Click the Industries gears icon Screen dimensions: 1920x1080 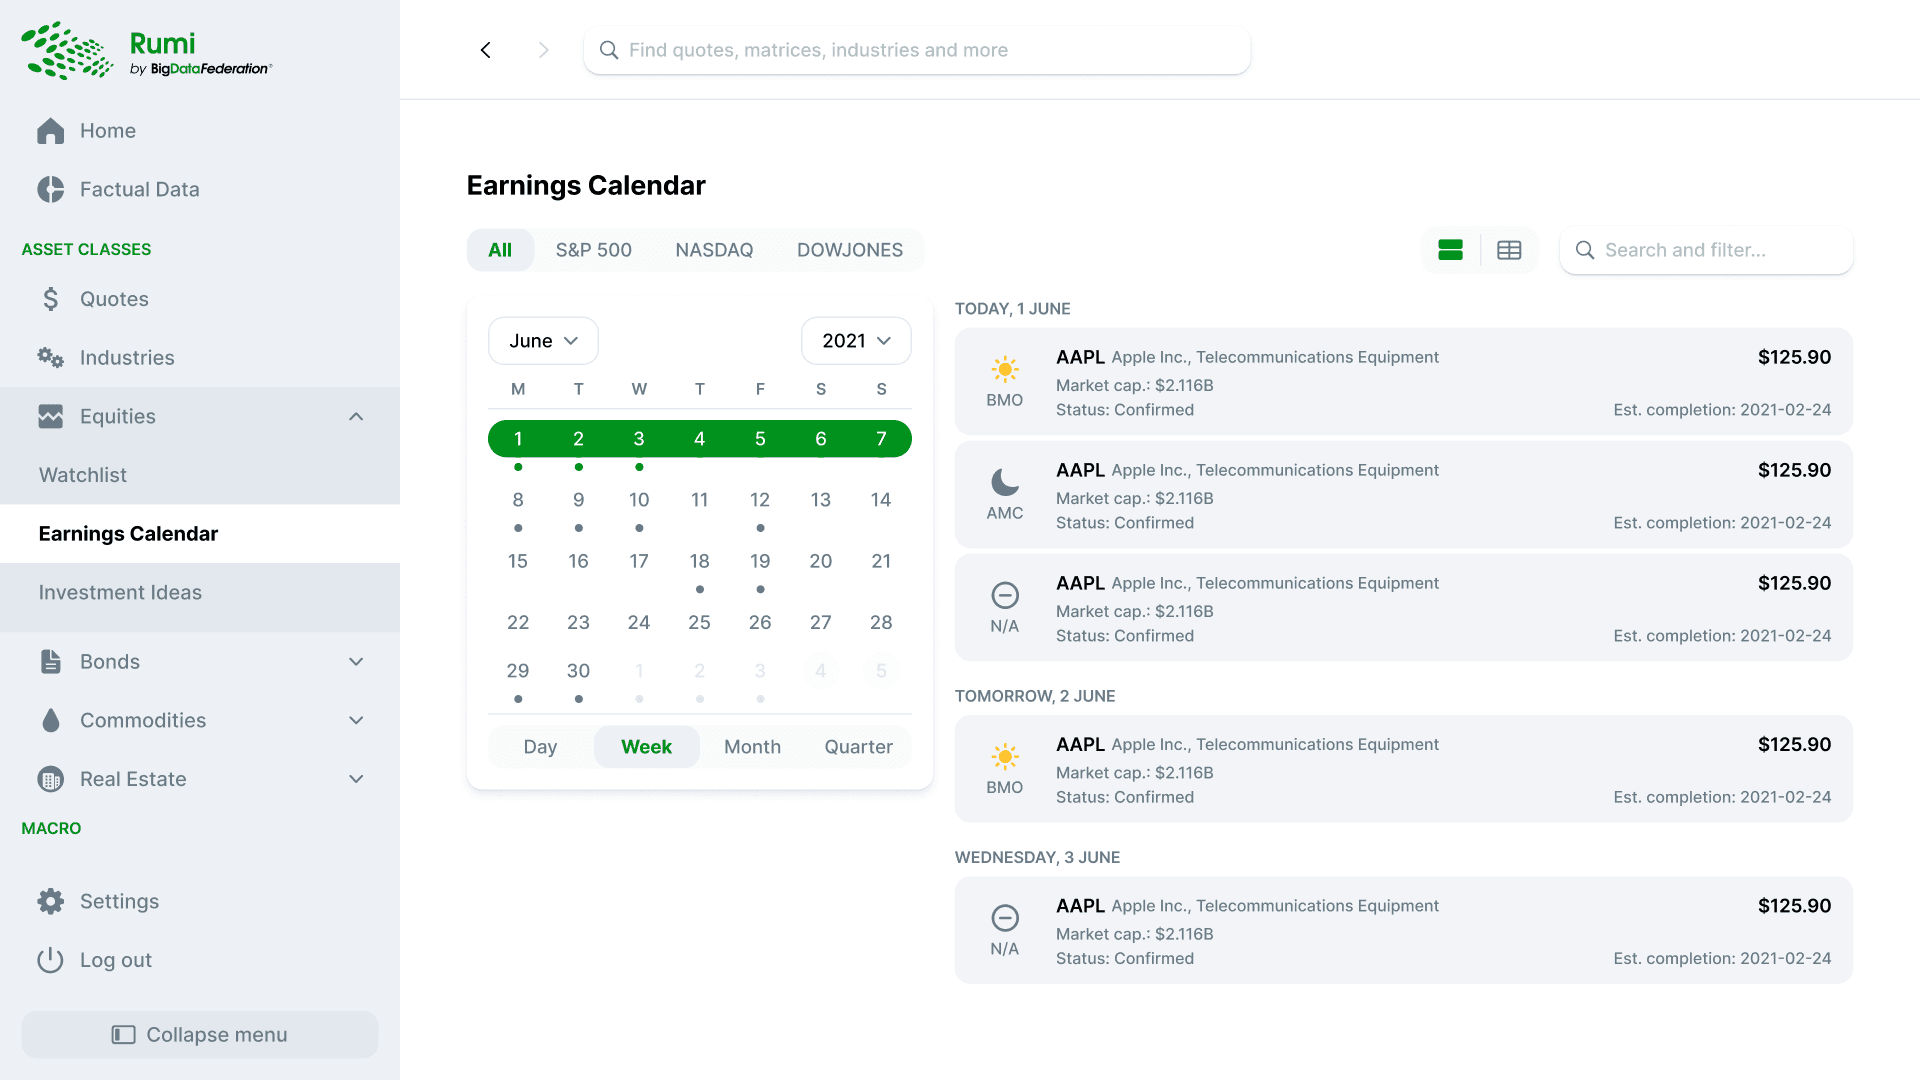[51, 358]
